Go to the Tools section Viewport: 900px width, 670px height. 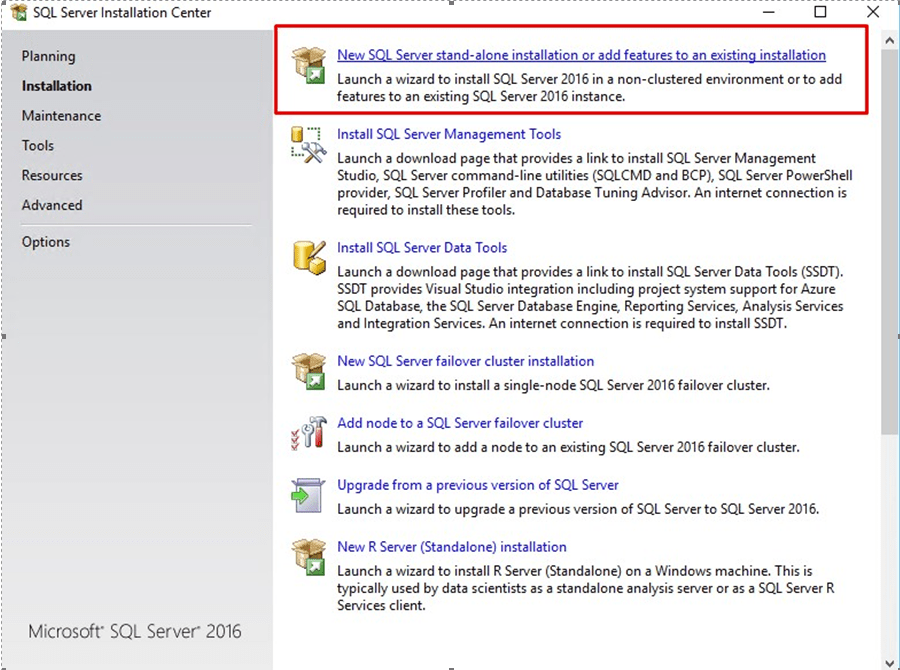38,146
